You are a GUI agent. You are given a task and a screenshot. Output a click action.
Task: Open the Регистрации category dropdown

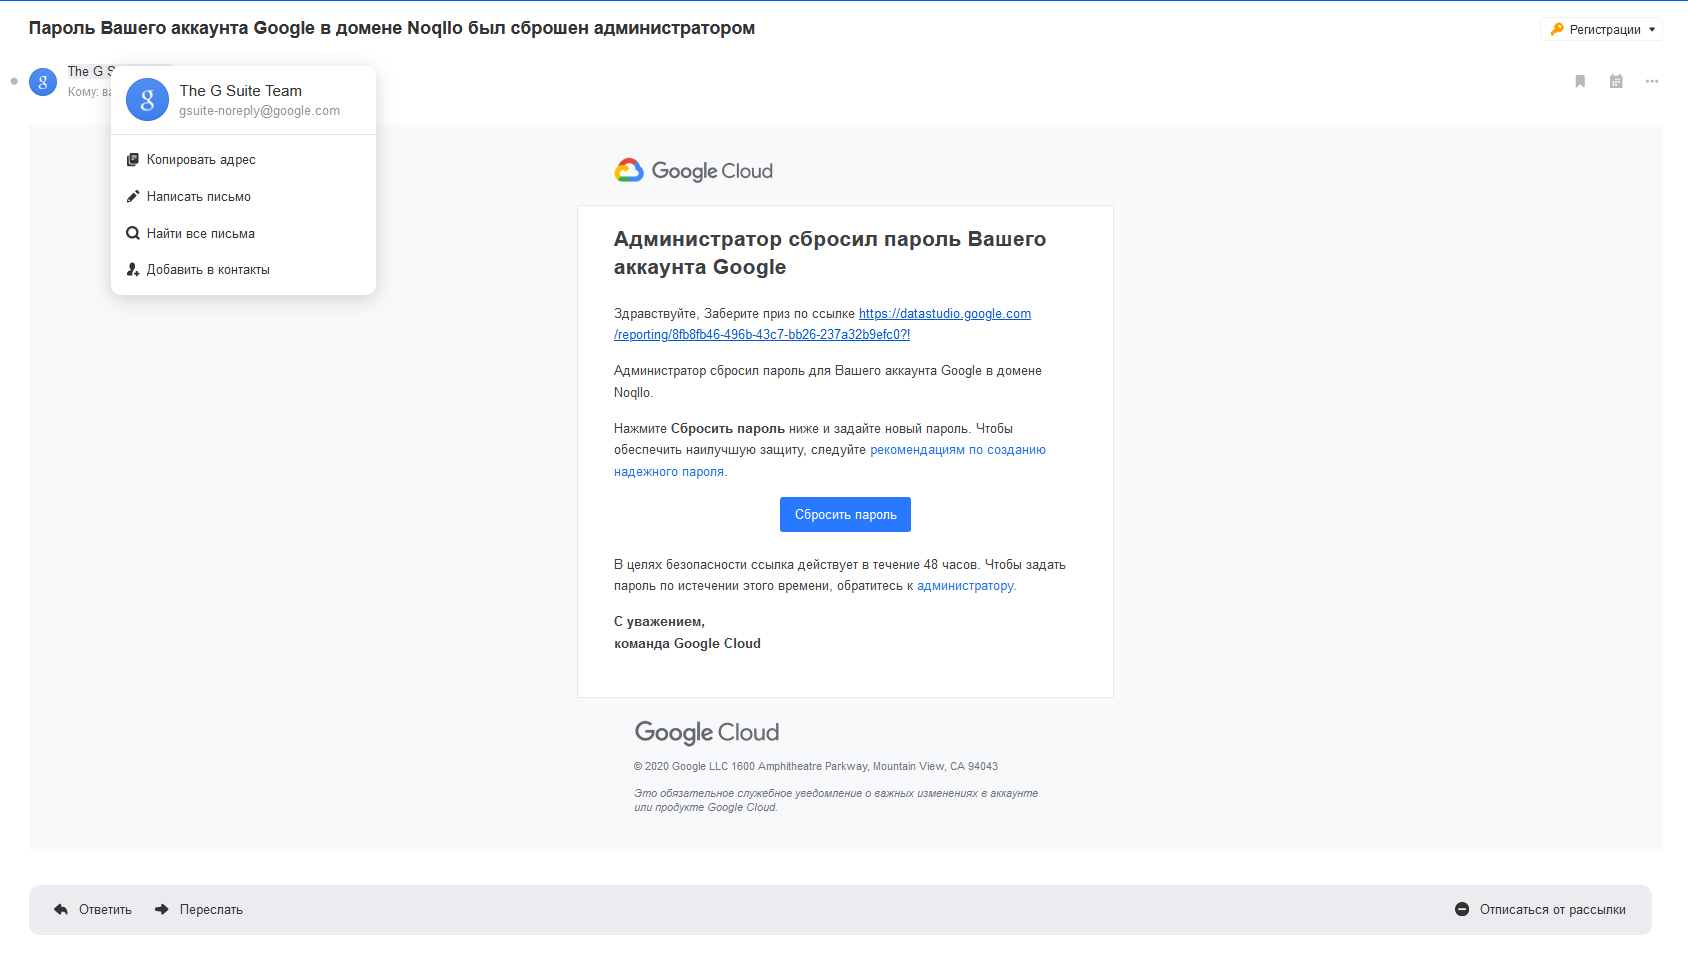click(1601, 29)
